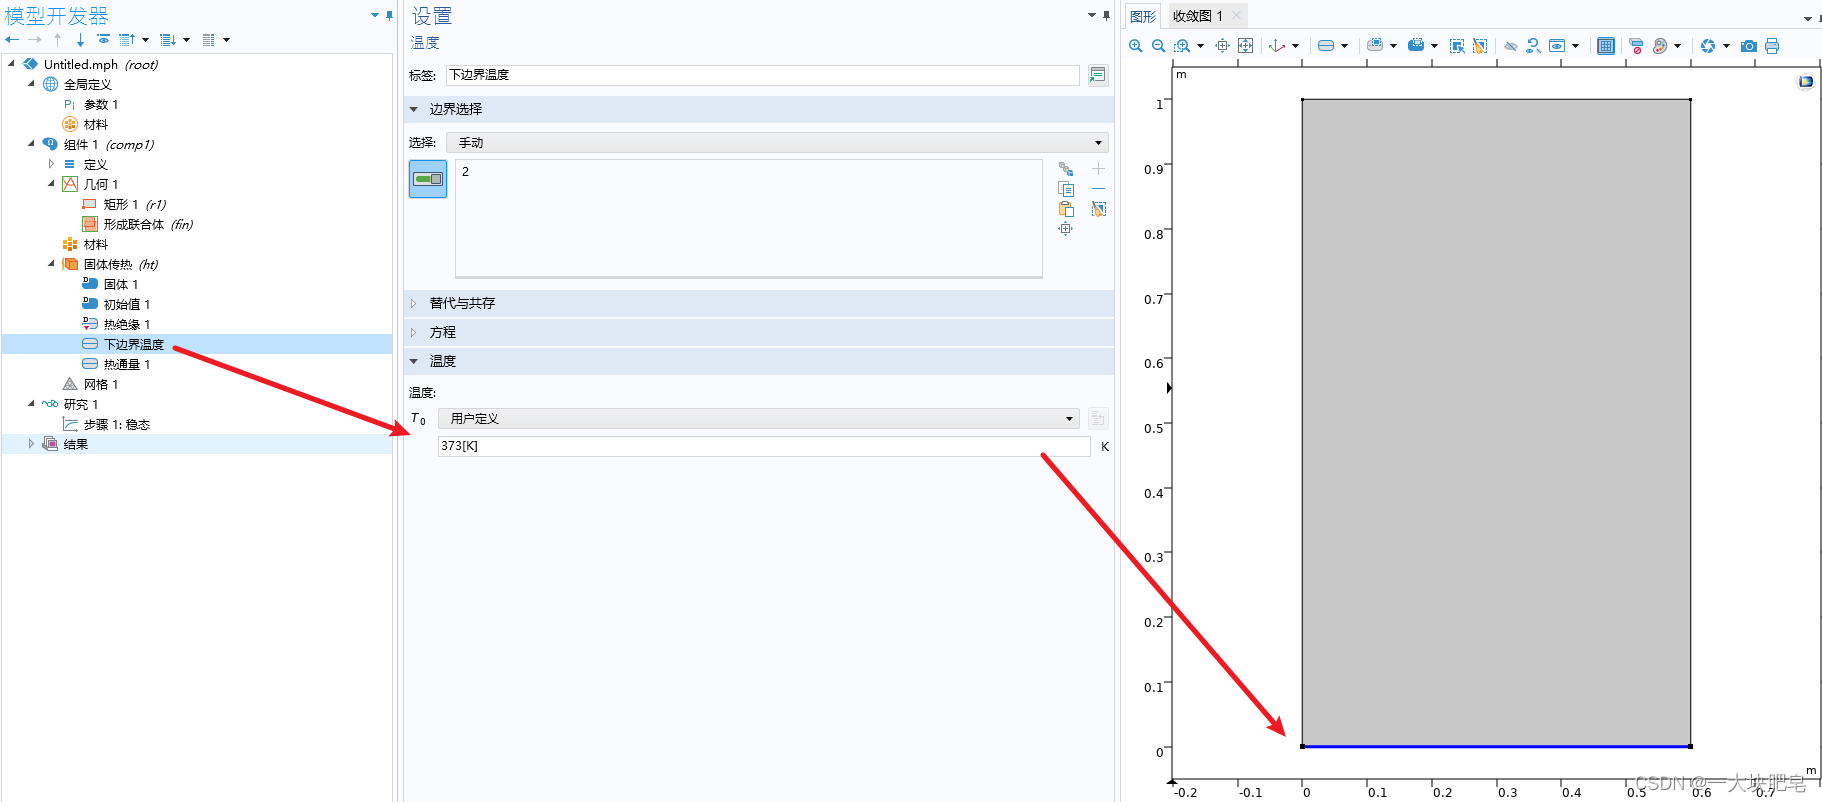This screenshot has width=1822, height=802.
Task: Click the Image Snapshot camera icon
Action: pyautogui.click(x=1748, y=46)
